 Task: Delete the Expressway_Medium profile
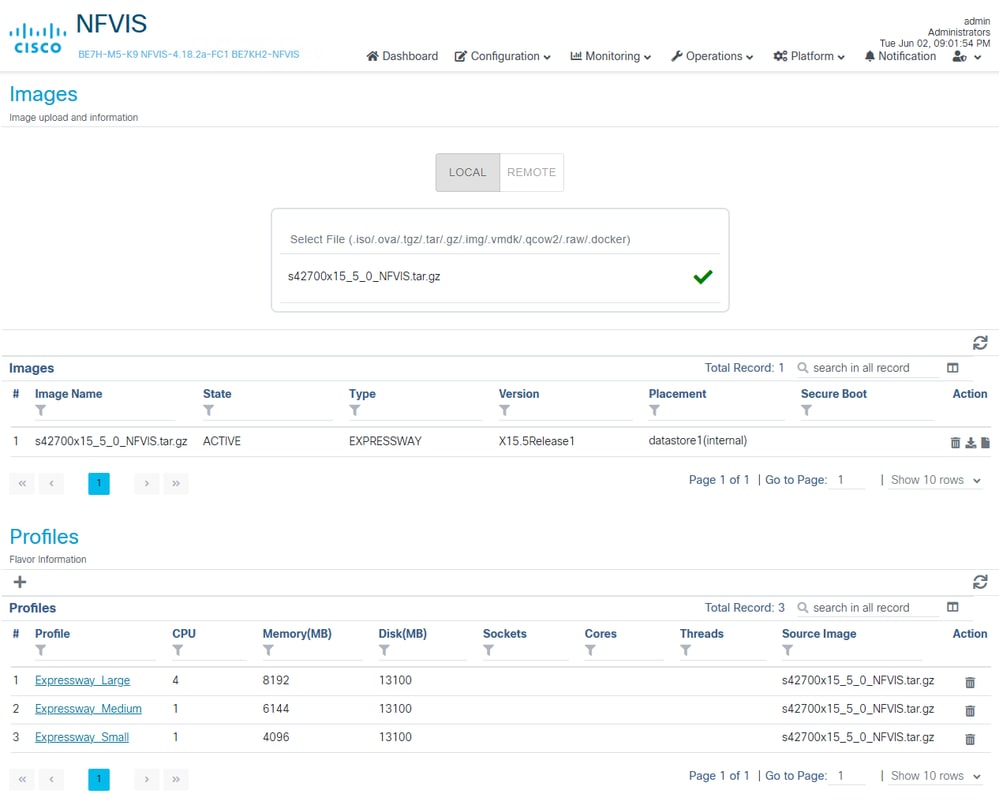click(x=970, y=710)
